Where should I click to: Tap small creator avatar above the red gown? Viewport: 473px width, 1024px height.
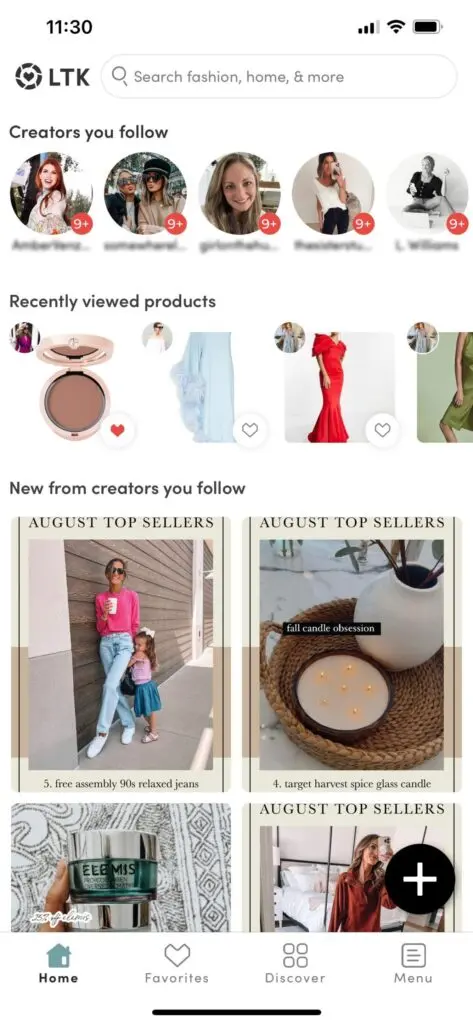[289, 337]
